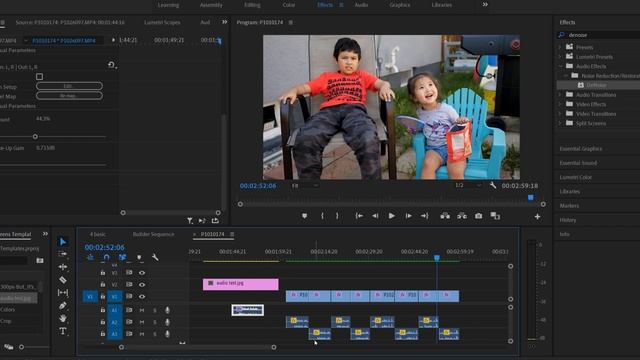The height and width of the screenshot is (360, 640).
Task: Step back one frame in Program monitor
Action: click(x=375, y=216)
